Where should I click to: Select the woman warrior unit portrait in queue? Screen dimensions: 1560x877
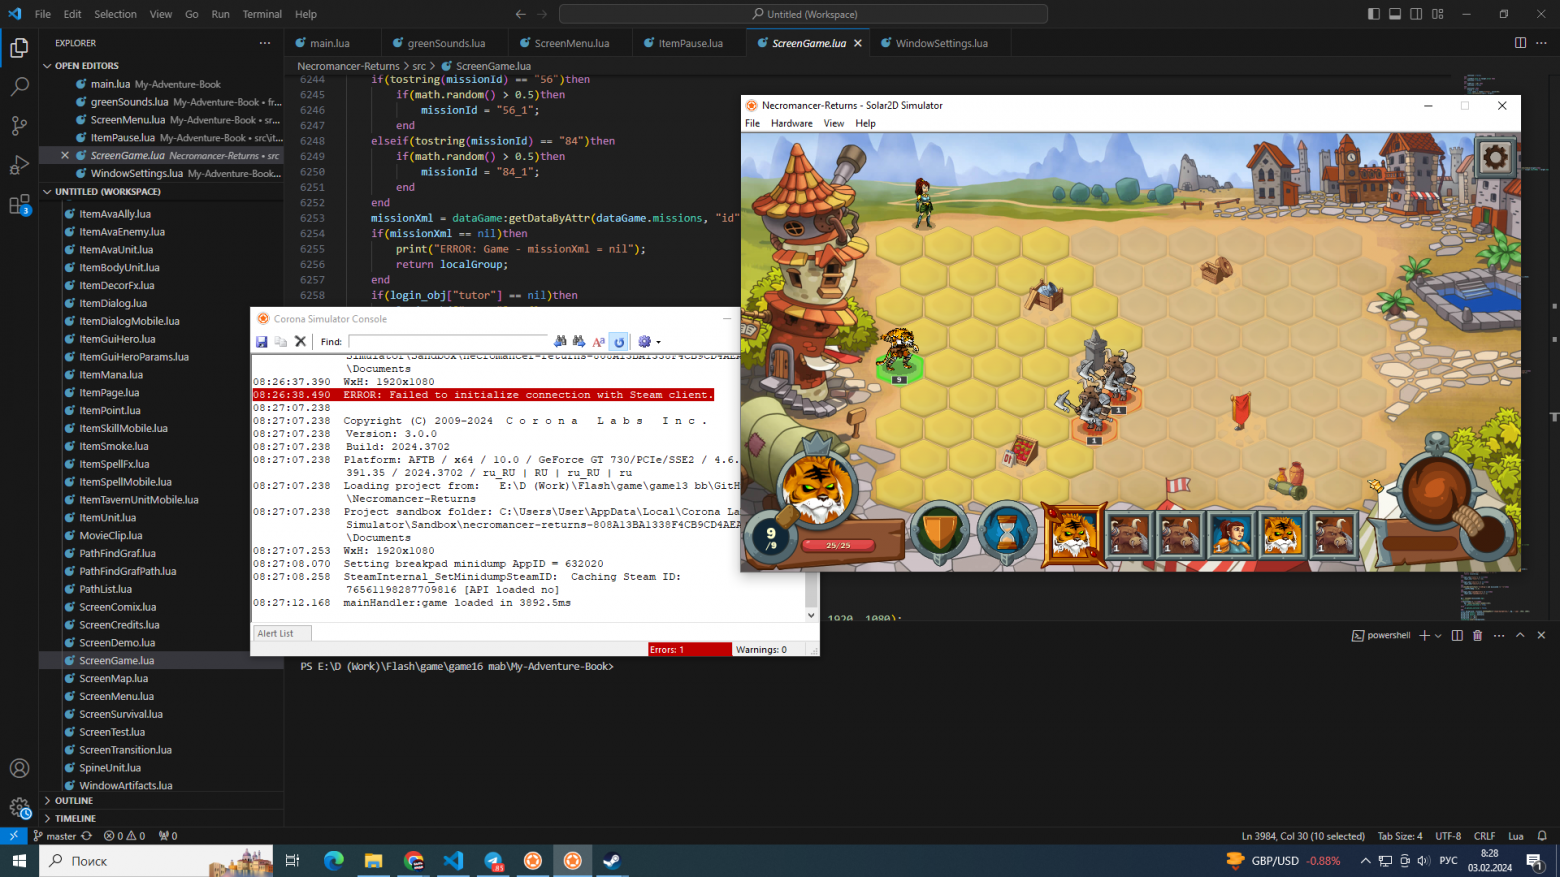[1232, 533]
